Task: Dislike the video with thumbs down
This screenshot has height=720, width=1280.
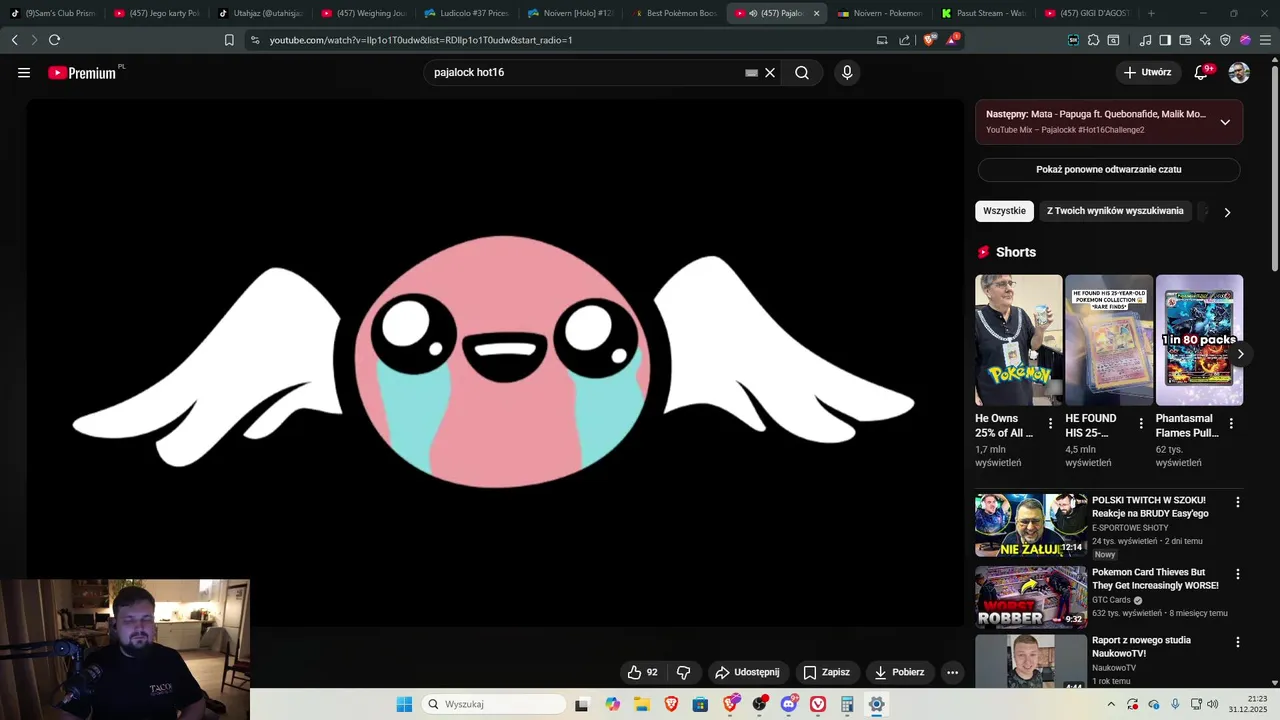Action: 684,672
